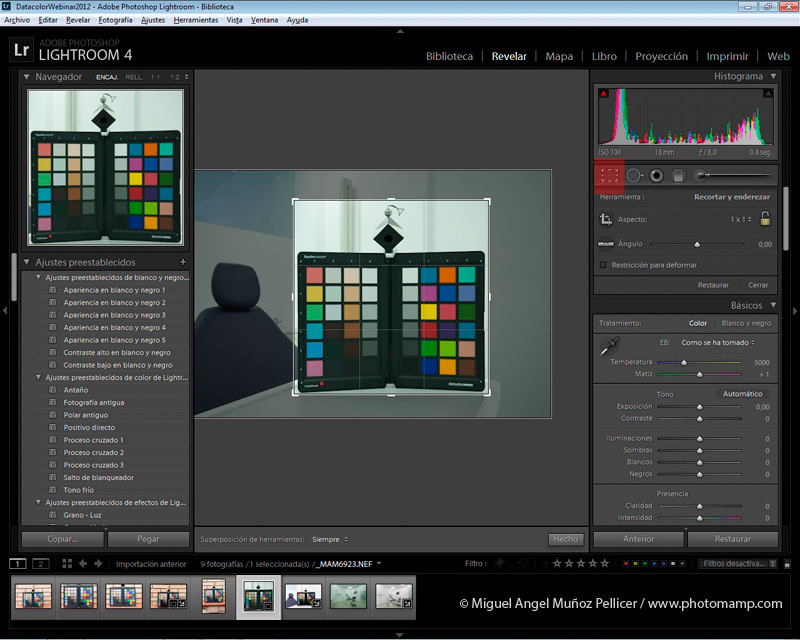Open the Herramientas menu
The height and width of the screenshot is (640, 800).
pos(195,20)
